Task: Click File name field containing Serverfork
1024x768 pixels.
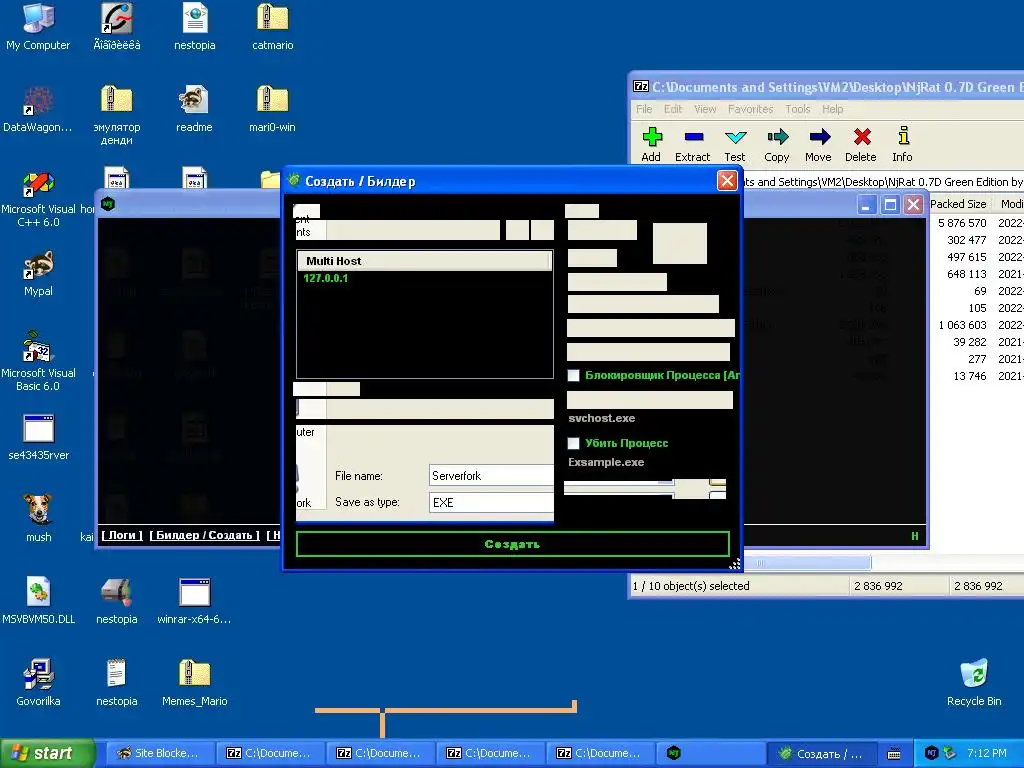Action: (x=491, y=475)
